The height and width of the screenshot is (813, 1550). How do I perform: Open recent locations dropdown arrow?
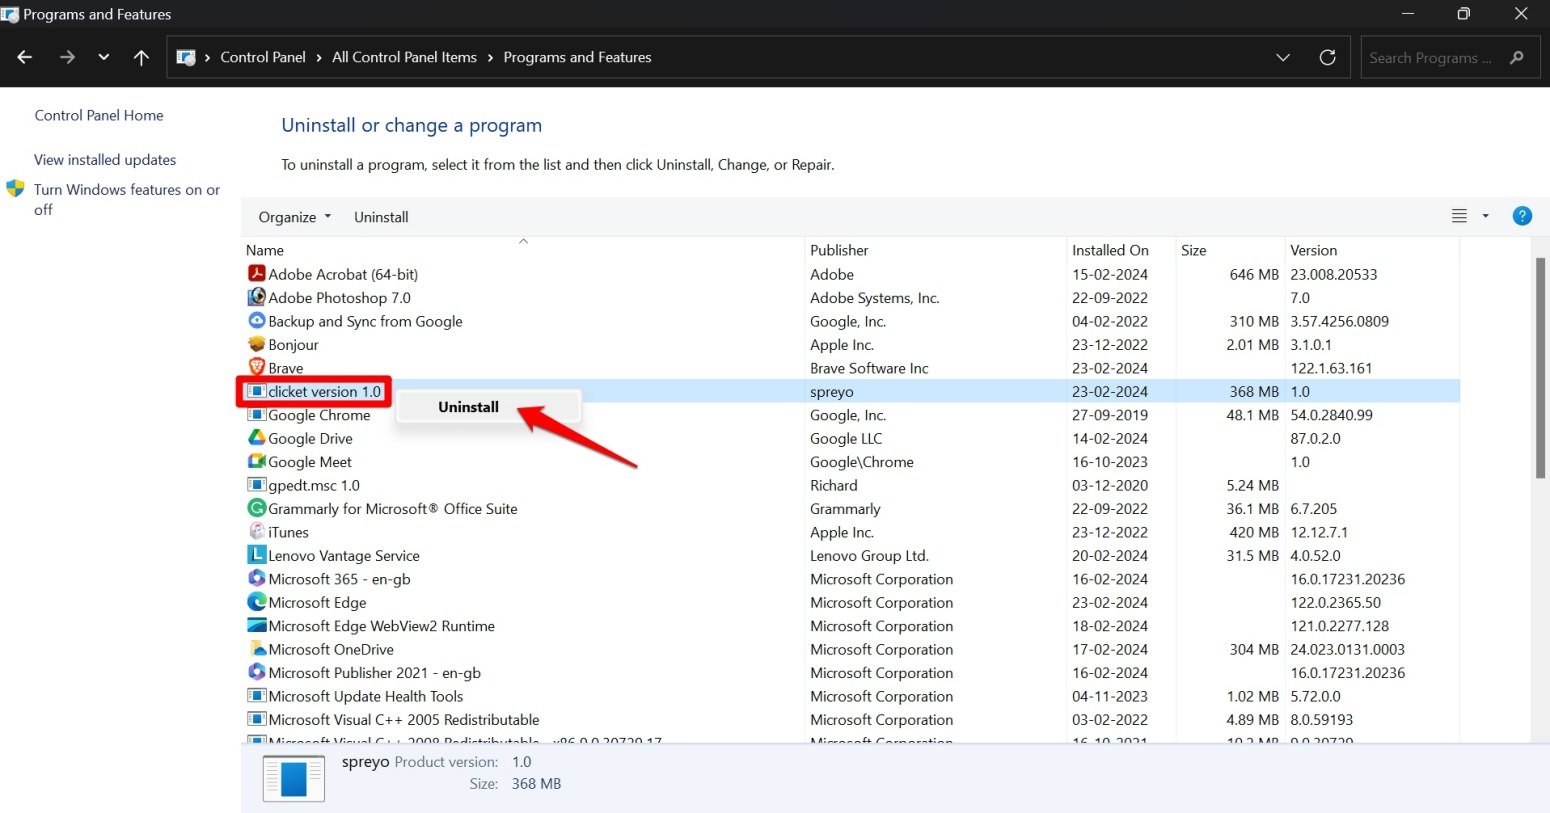(103, 58)
